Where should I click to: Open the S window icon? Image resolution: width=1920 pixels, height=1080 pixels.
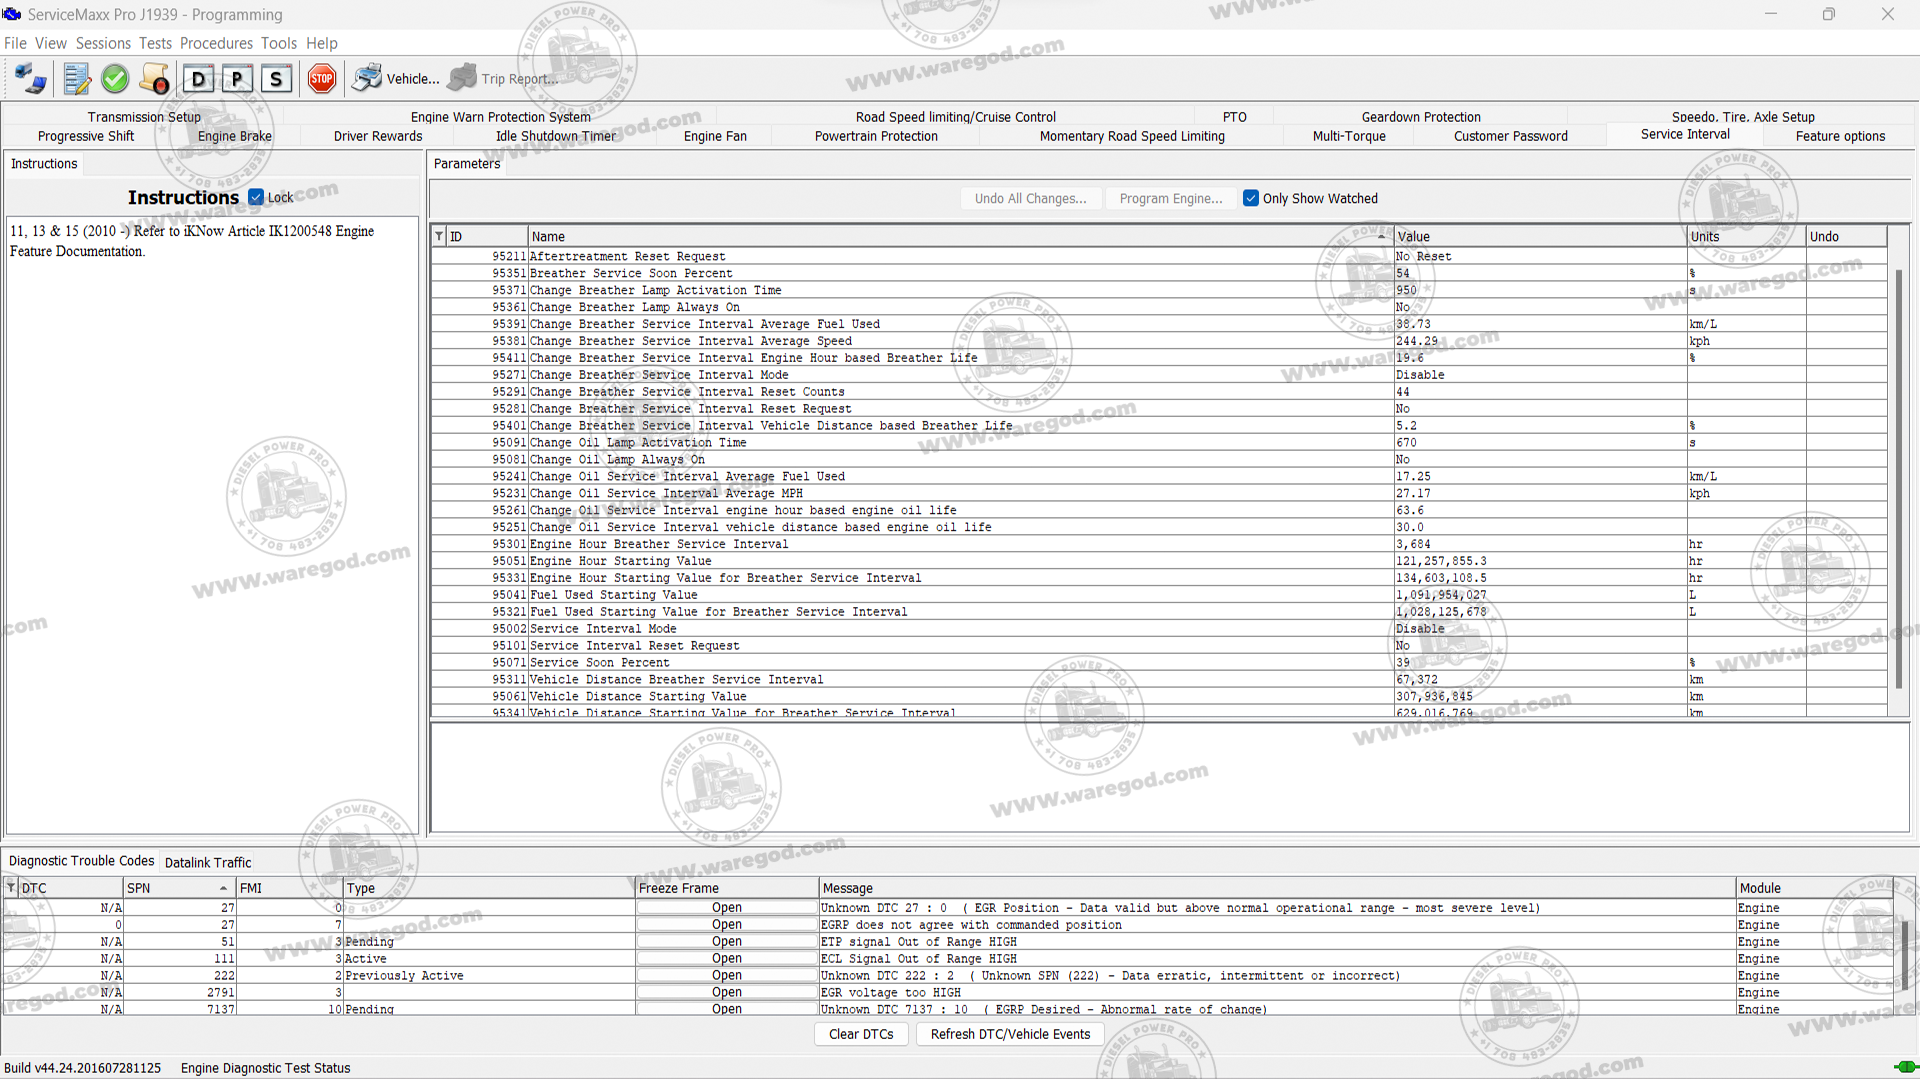(276, 79)
